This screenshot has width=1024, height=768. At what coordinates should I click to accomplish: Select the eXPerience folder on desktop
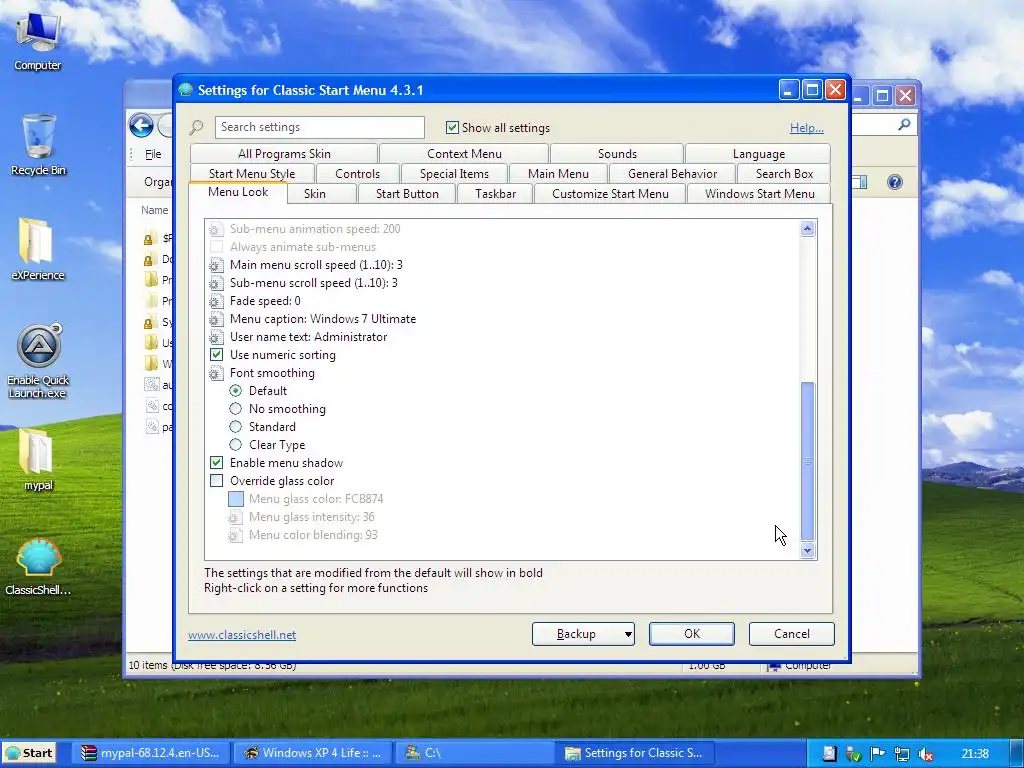(x=38, y=249)
